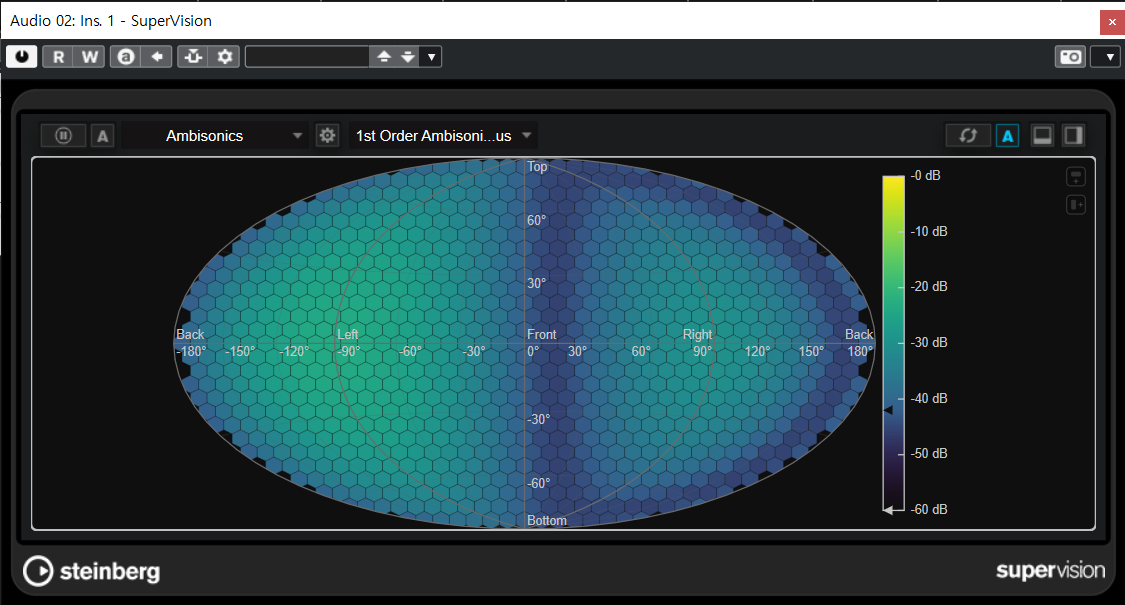
Task: Enable Read automation (R) button
Action: coord(59,57)
